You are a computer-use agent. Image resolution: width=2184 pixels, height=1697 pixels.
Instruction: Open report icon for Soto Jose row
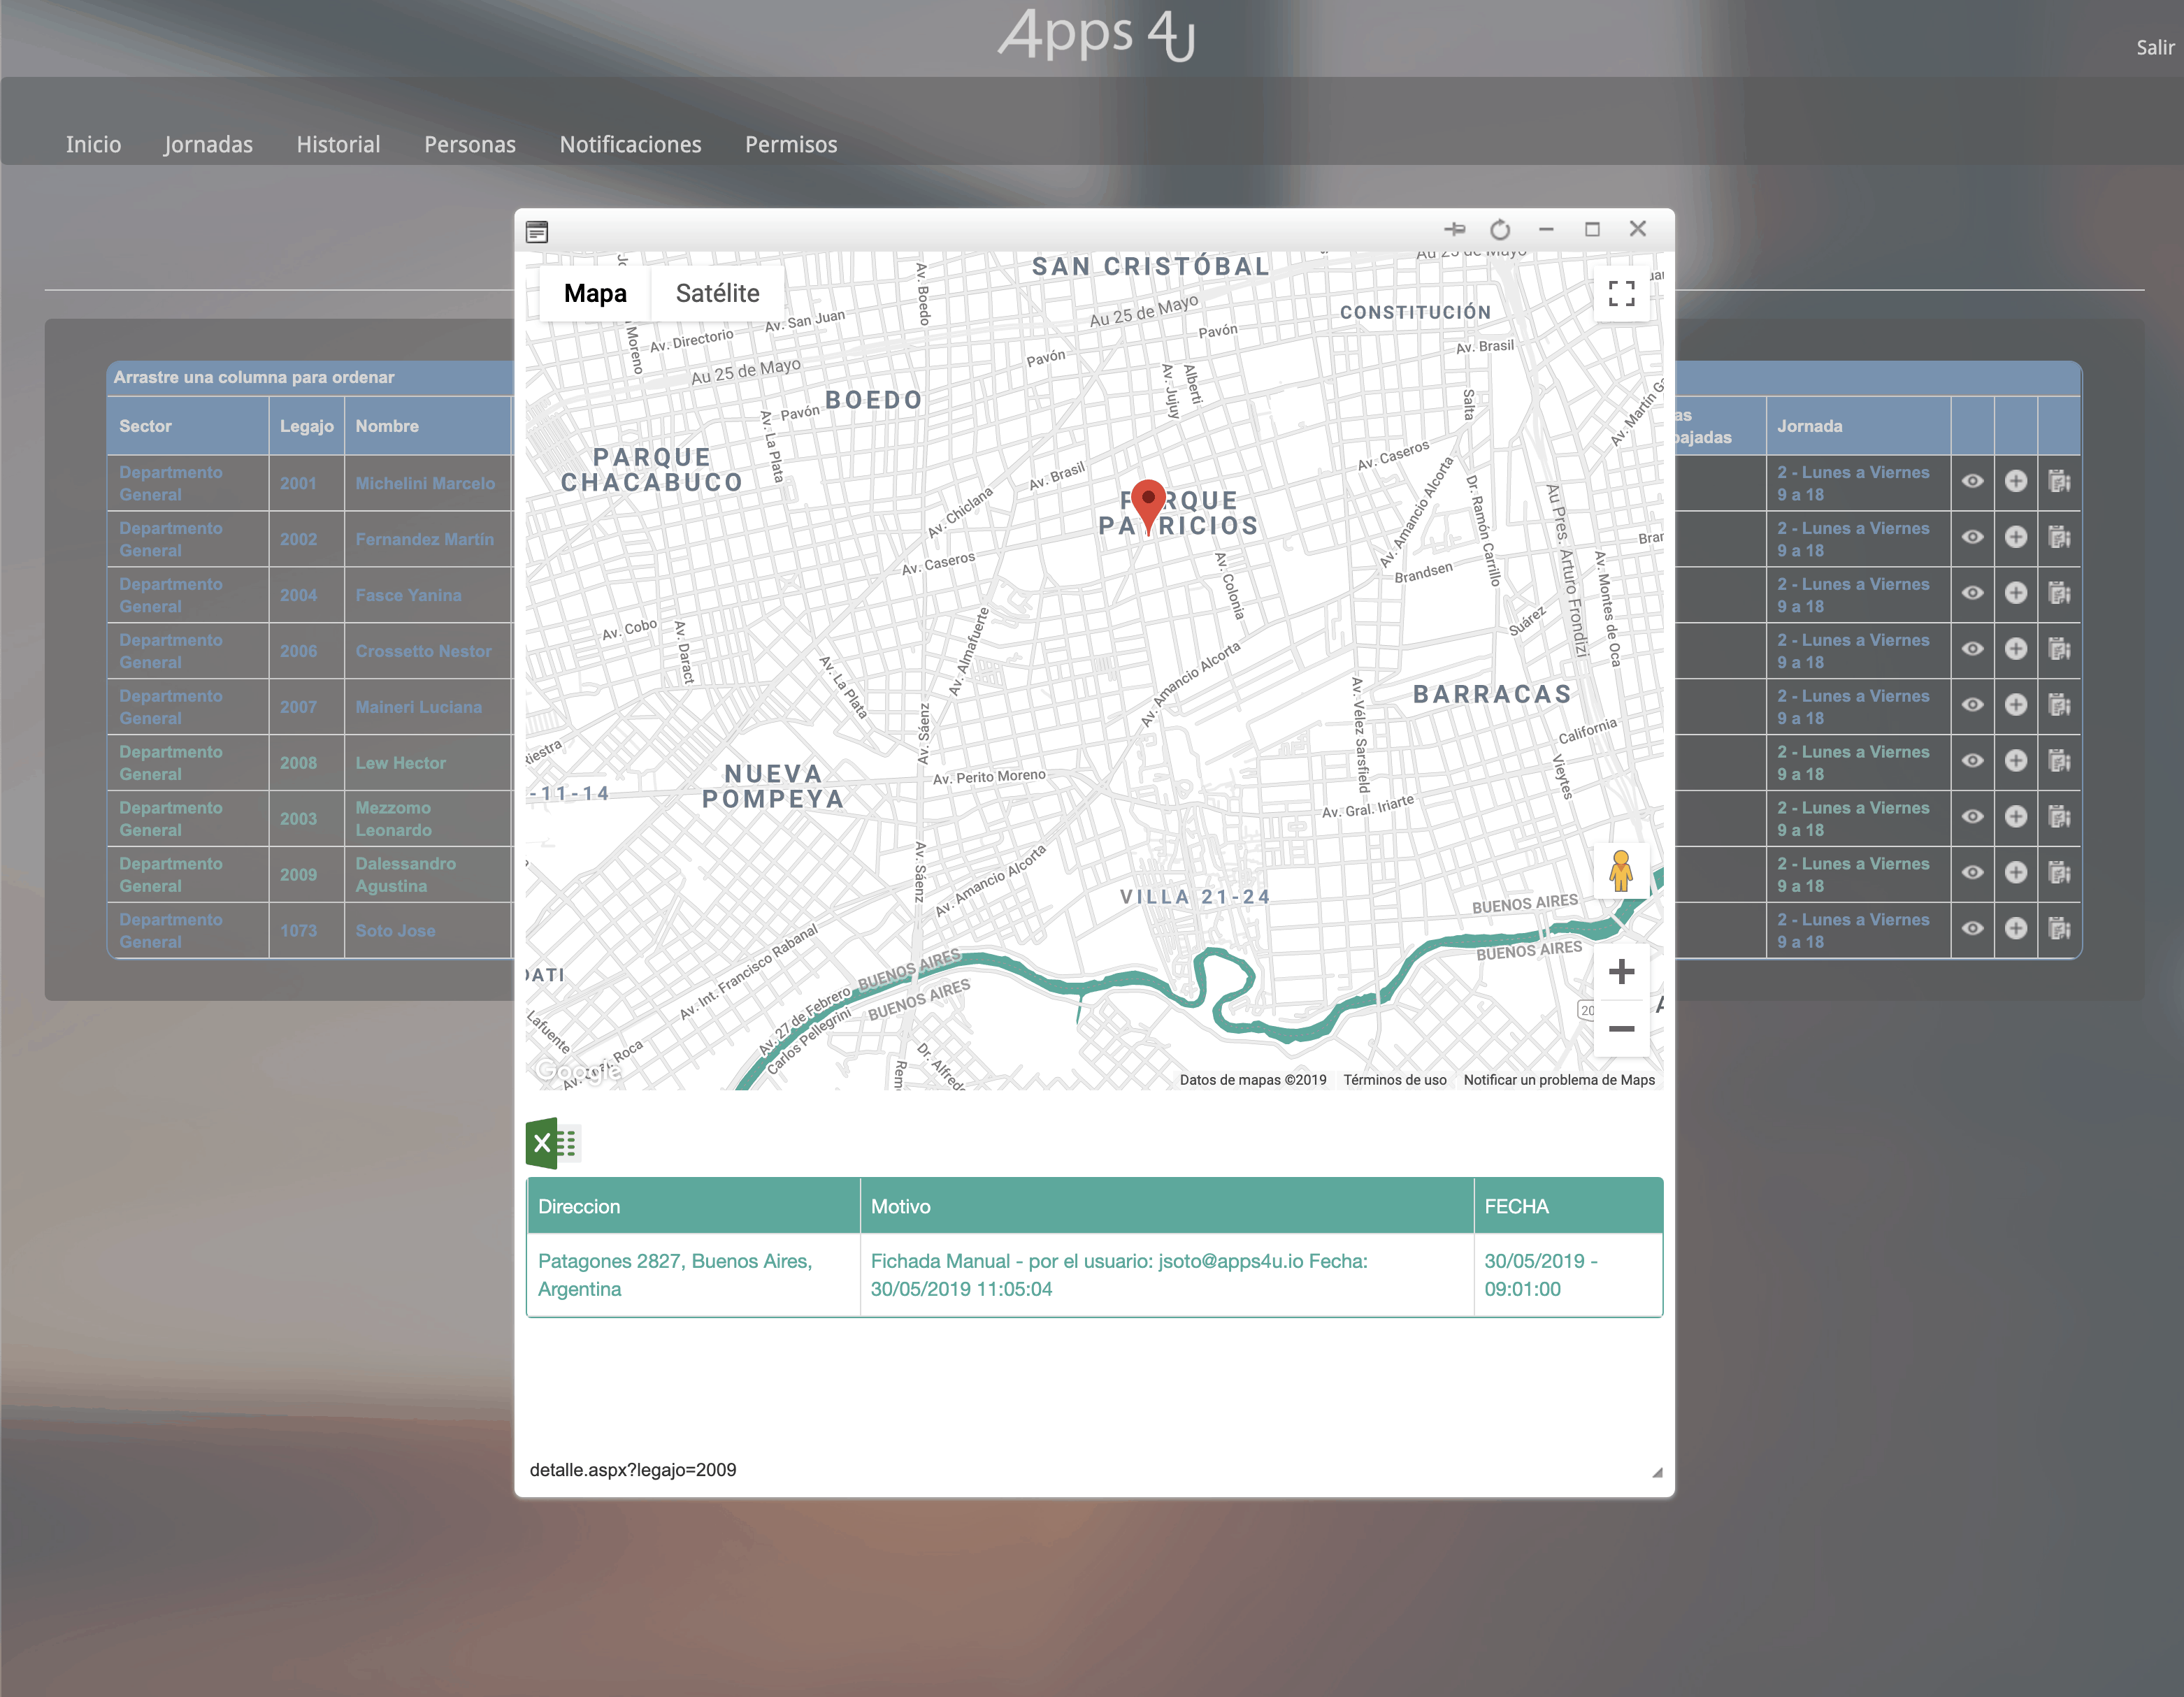[2059, 929]
